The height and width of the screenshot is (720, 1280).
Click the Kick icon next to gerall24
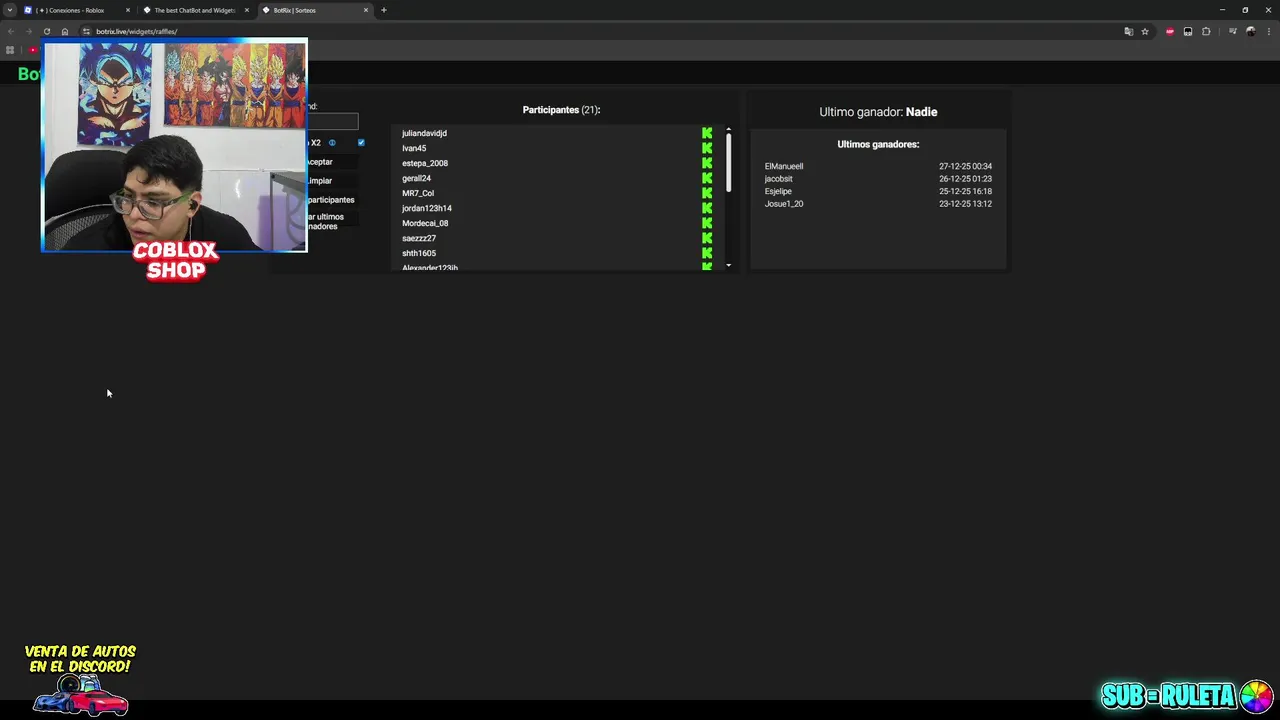coord(707,178)
